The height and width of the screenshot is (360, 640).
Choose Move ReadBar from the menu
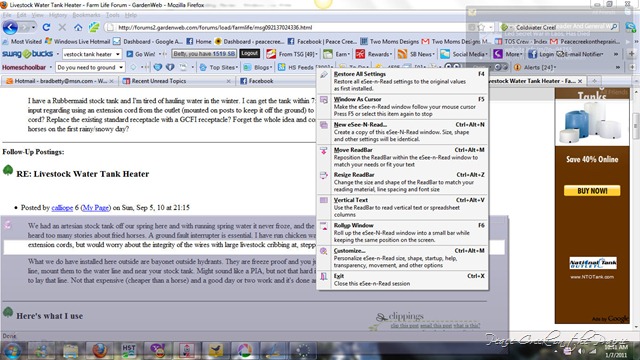point(402,157)
